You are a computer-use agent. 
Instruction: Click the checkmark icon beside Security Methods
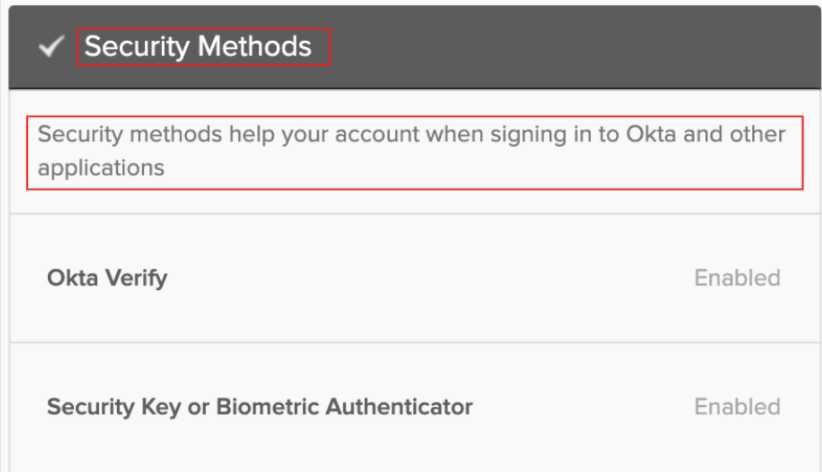pos(50,48)
